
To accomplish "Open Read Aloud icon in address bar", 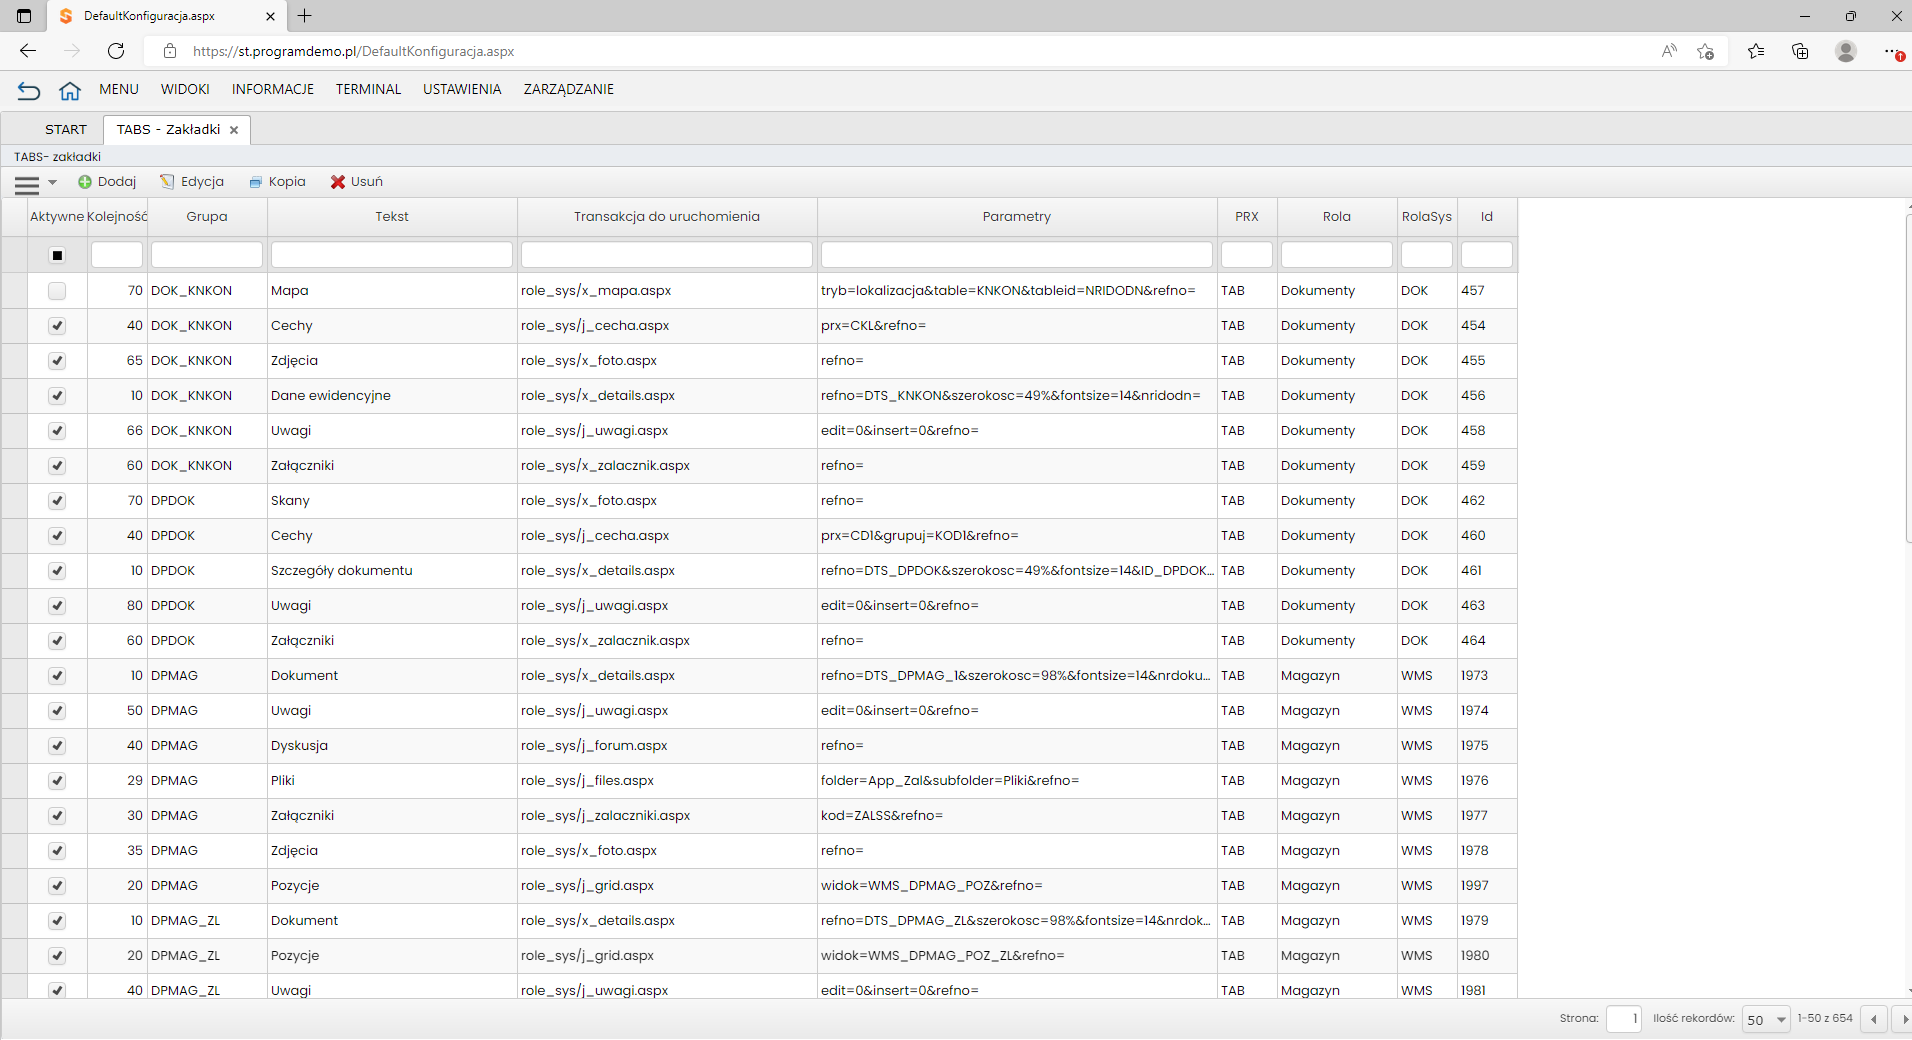I will point(1668,51).
